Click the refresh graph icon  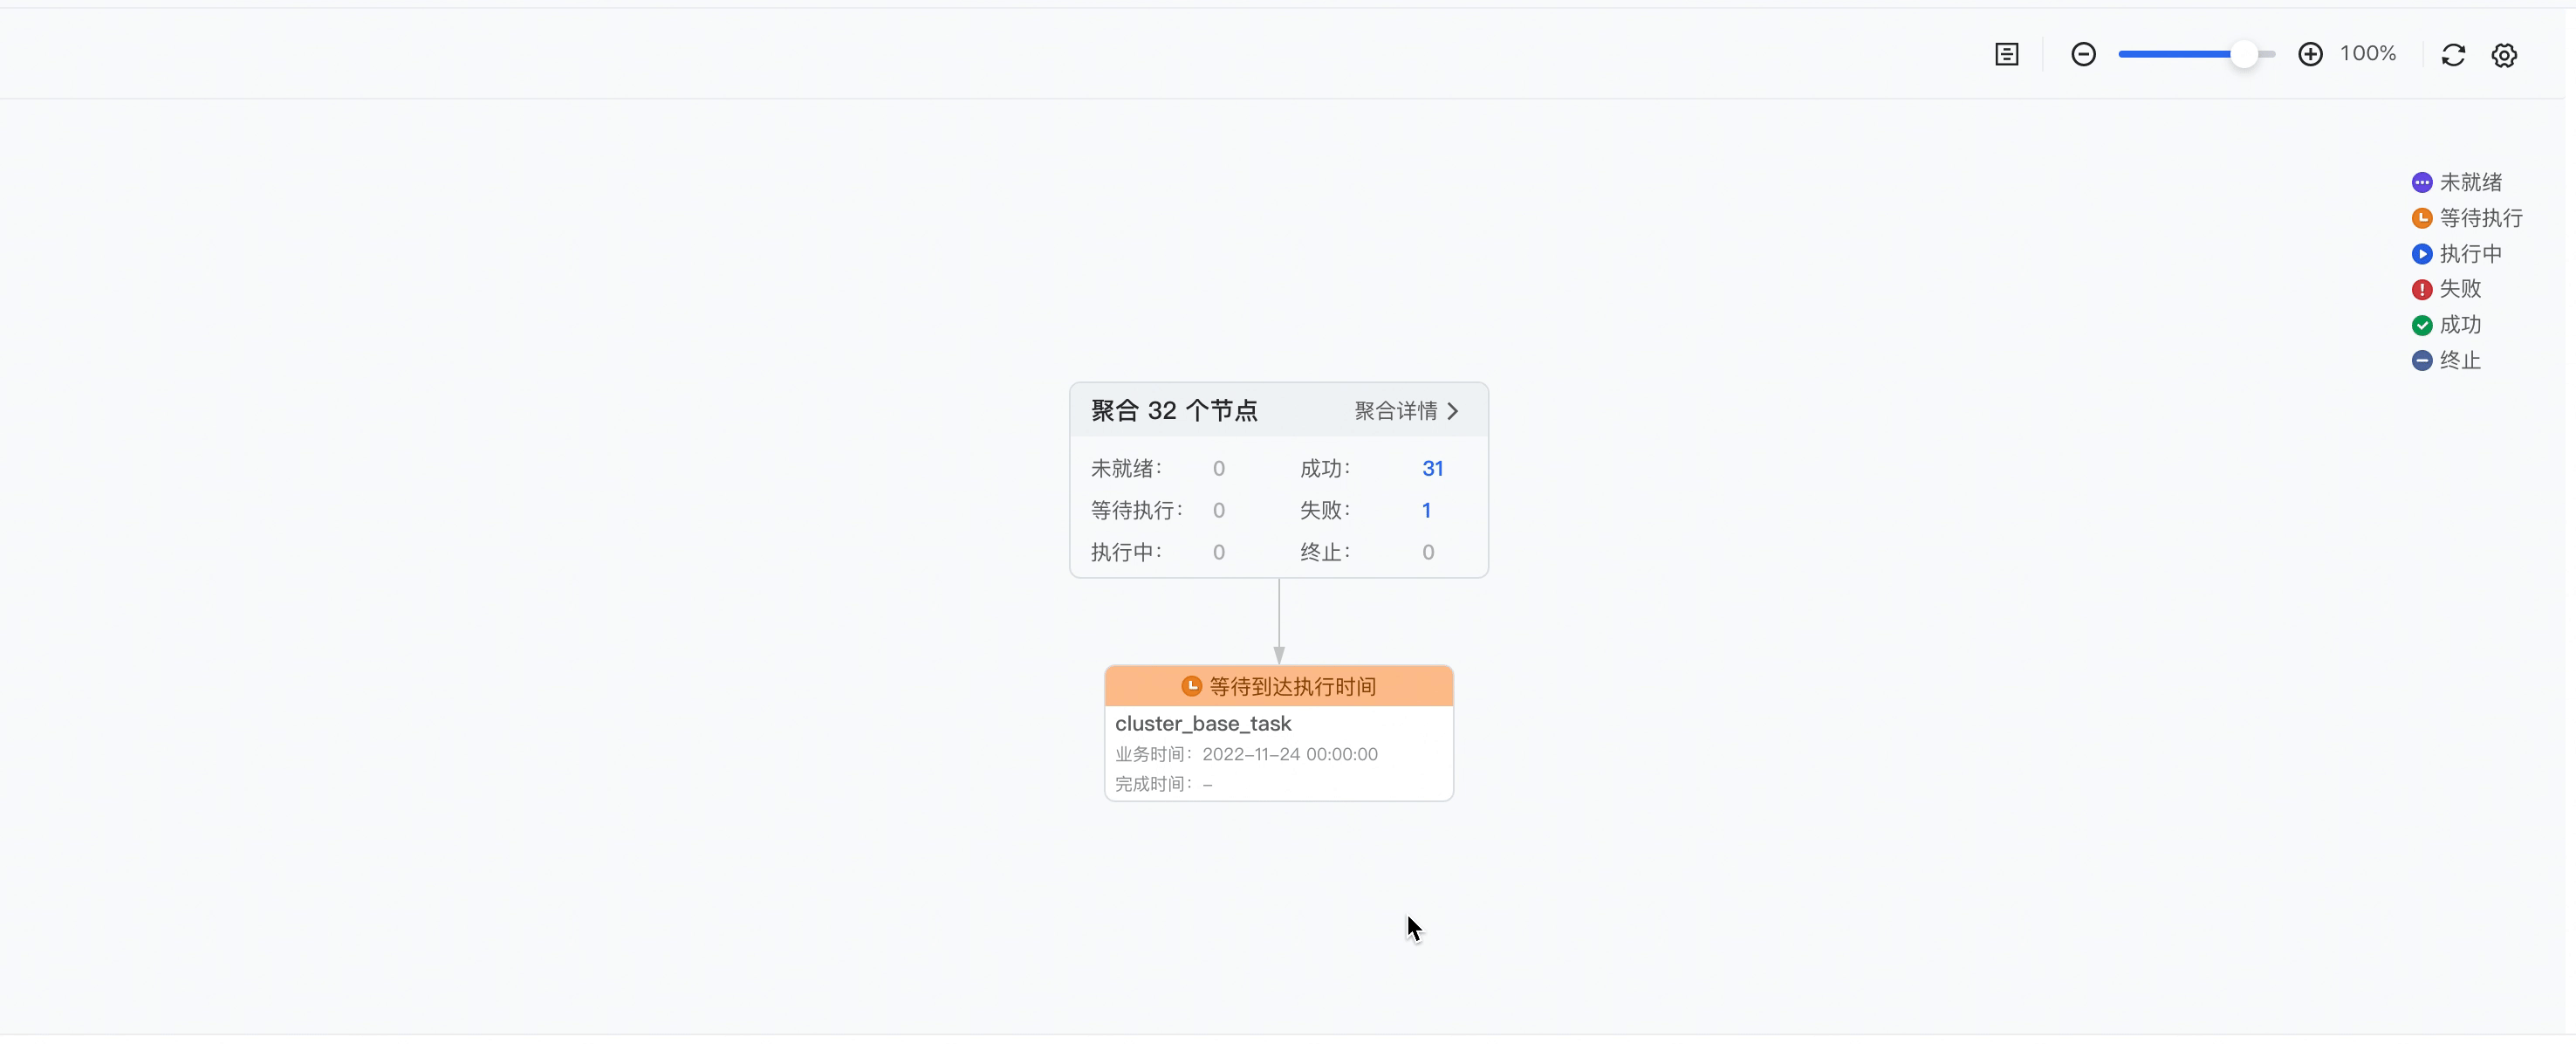pos(2453,54)
